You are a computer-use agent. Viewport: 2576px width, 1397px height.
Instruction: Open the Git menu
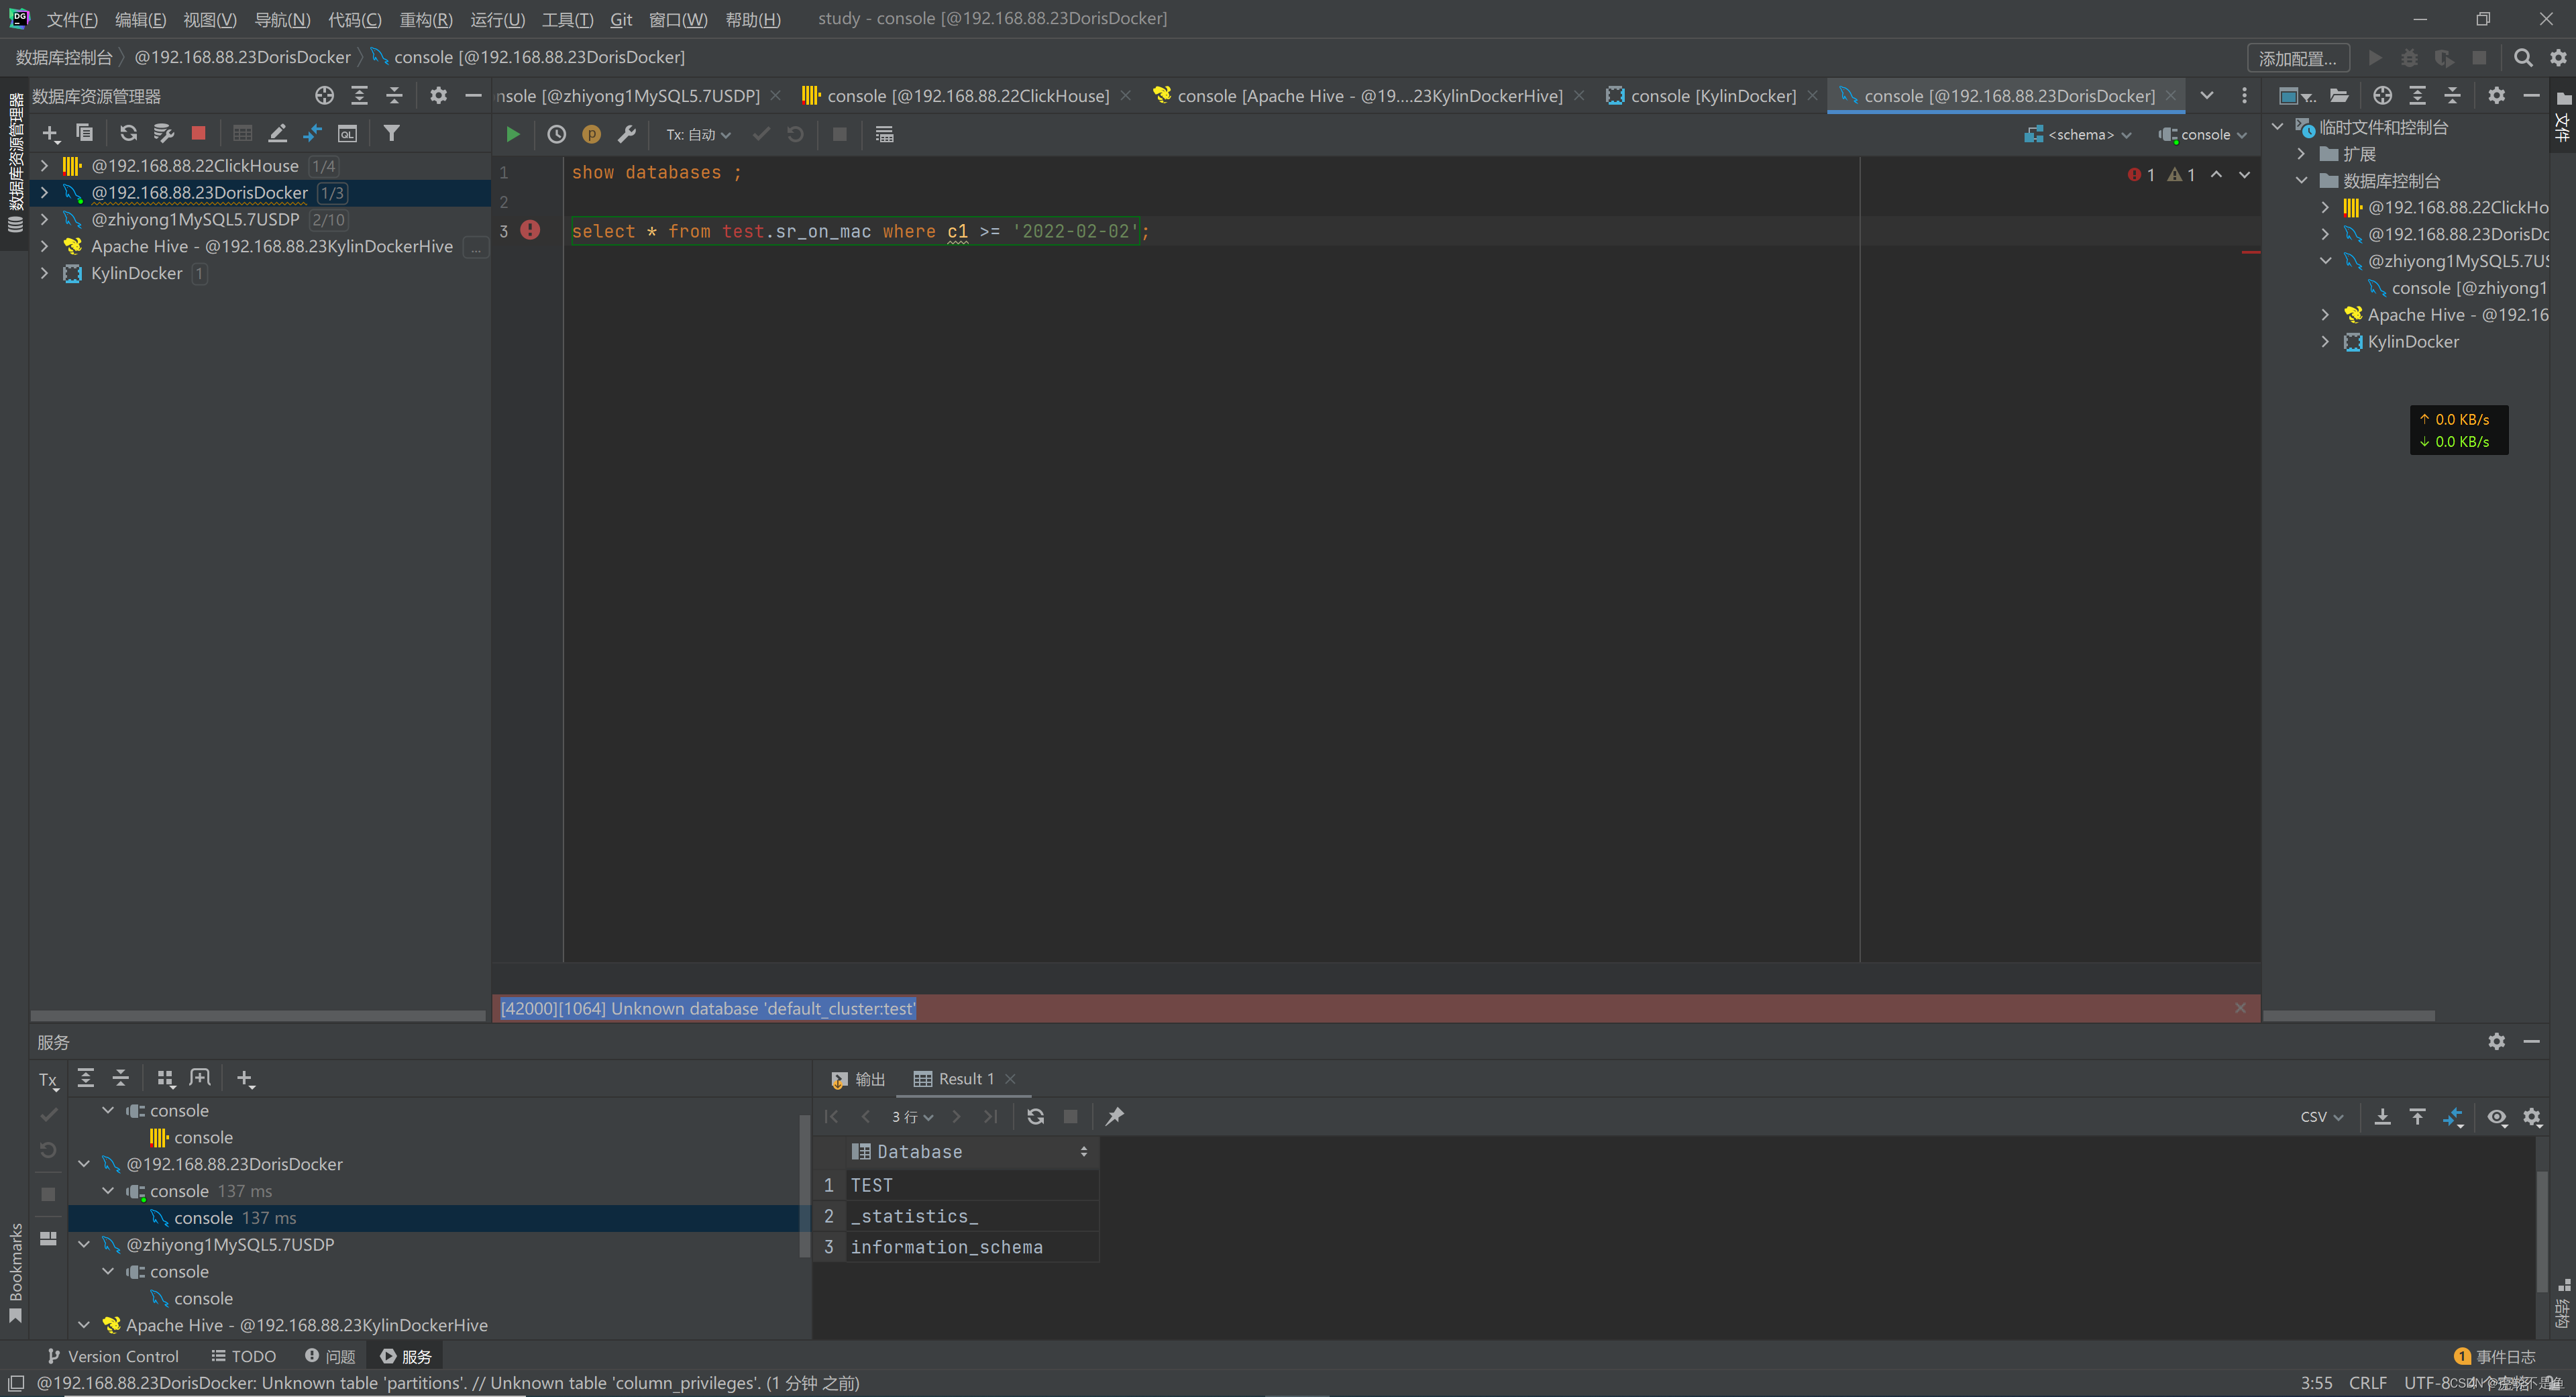620,19
